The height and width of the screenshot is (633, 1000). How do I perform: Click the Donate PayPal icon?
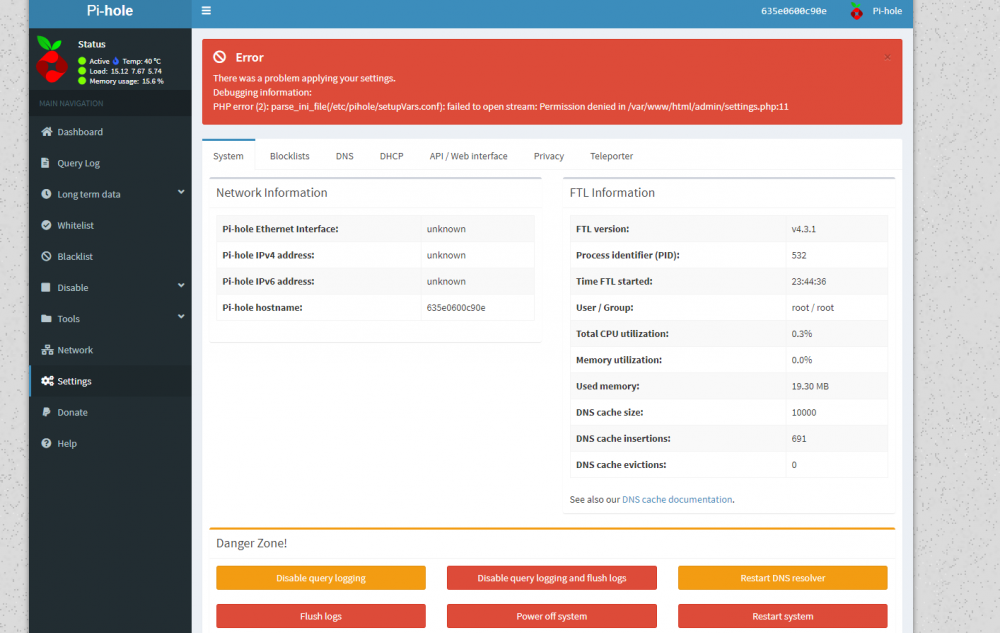click(46, 412)
